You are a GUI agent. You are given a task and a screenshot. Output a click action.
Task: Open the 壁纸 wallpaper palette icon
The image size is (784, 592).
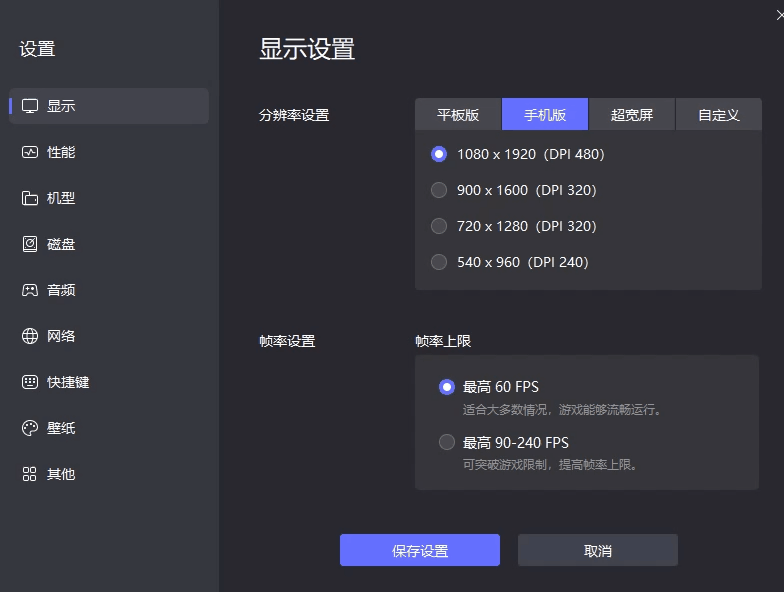(x=30, y=428)
